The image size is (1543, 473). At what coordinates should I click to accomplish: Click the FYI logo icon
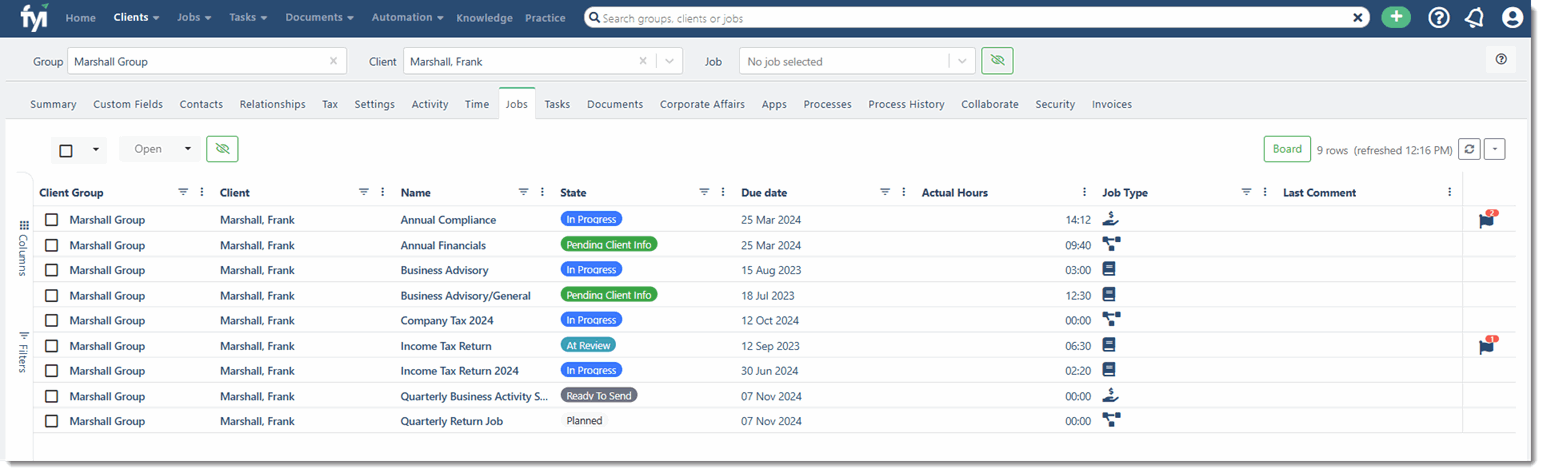34,17
